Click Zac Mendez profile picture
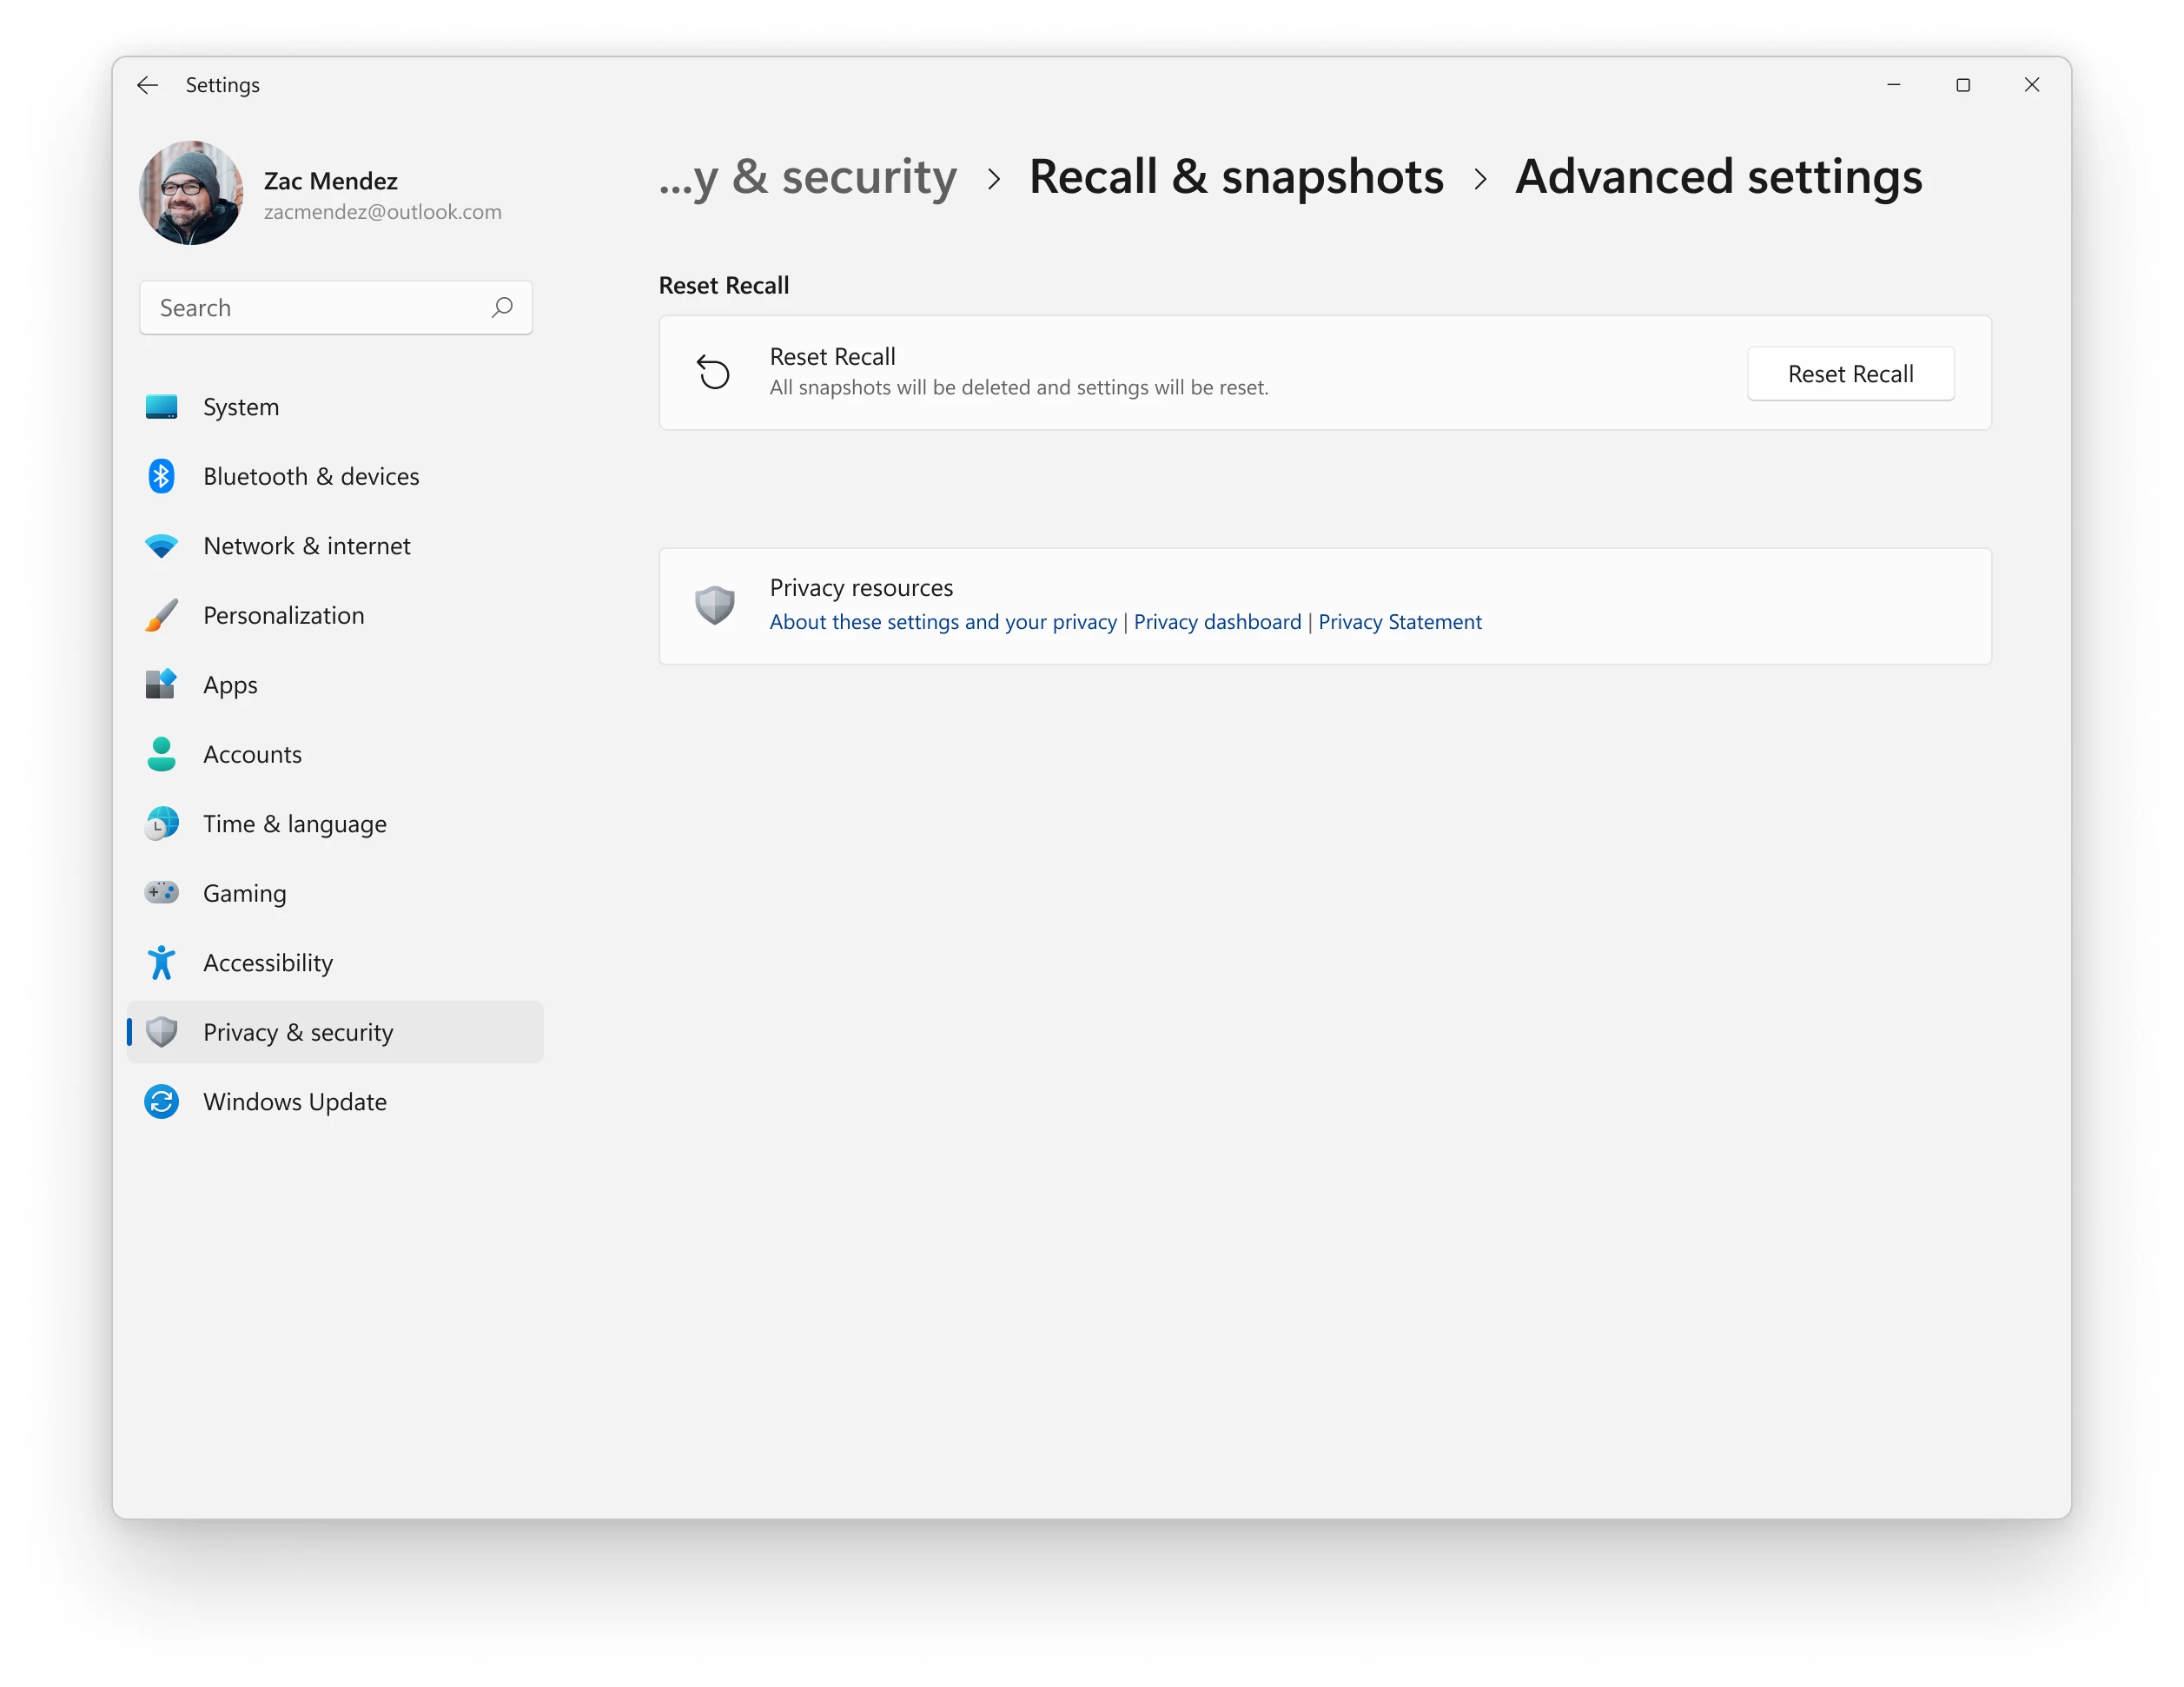Image resolution: width=2184 pixels, height=1687 pixels. click(x=191, y=193)
